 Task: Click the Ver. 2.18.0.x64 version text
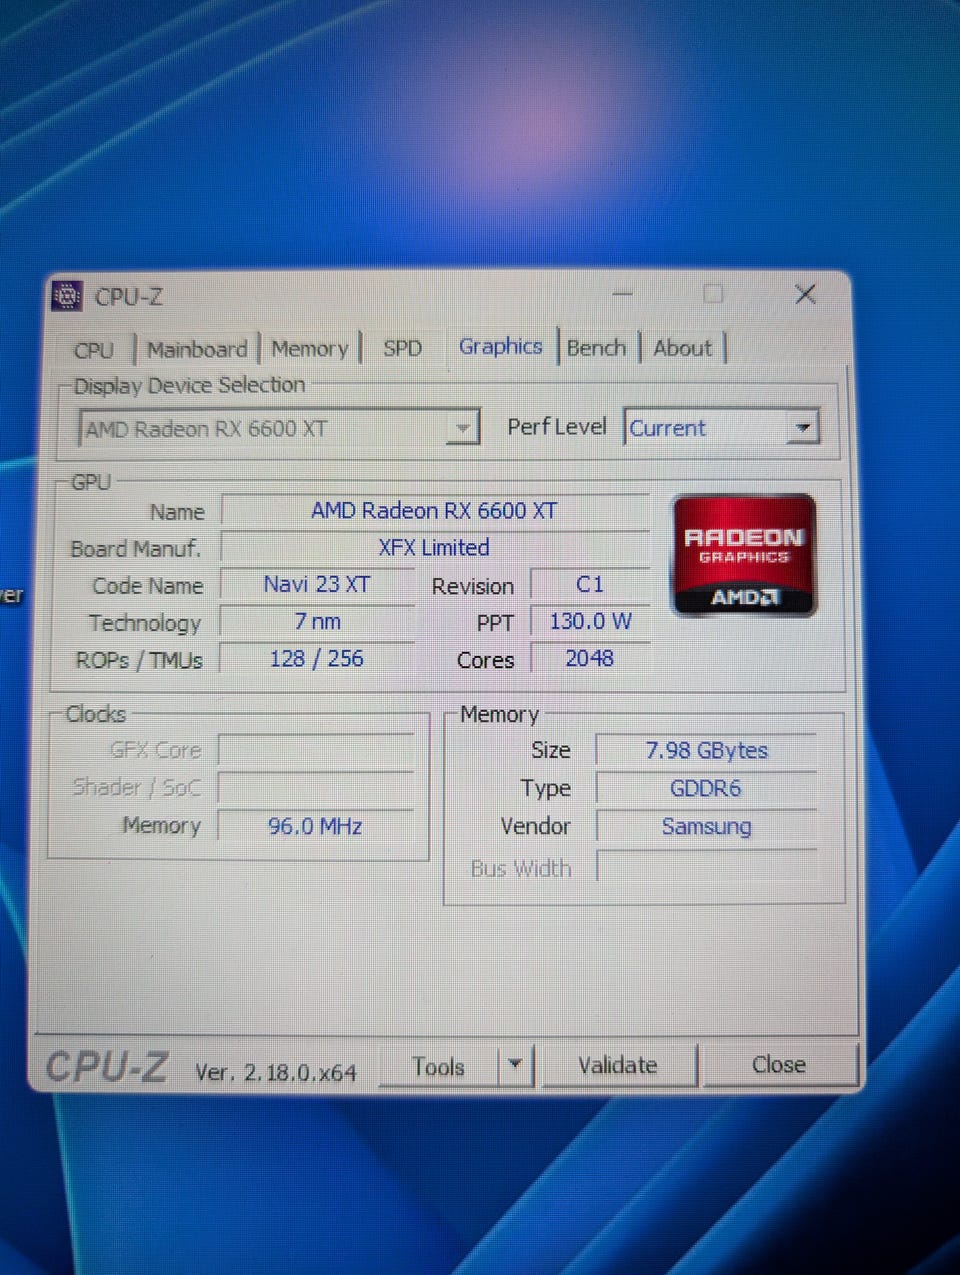pyautogui.click(x=275, y=1073)
